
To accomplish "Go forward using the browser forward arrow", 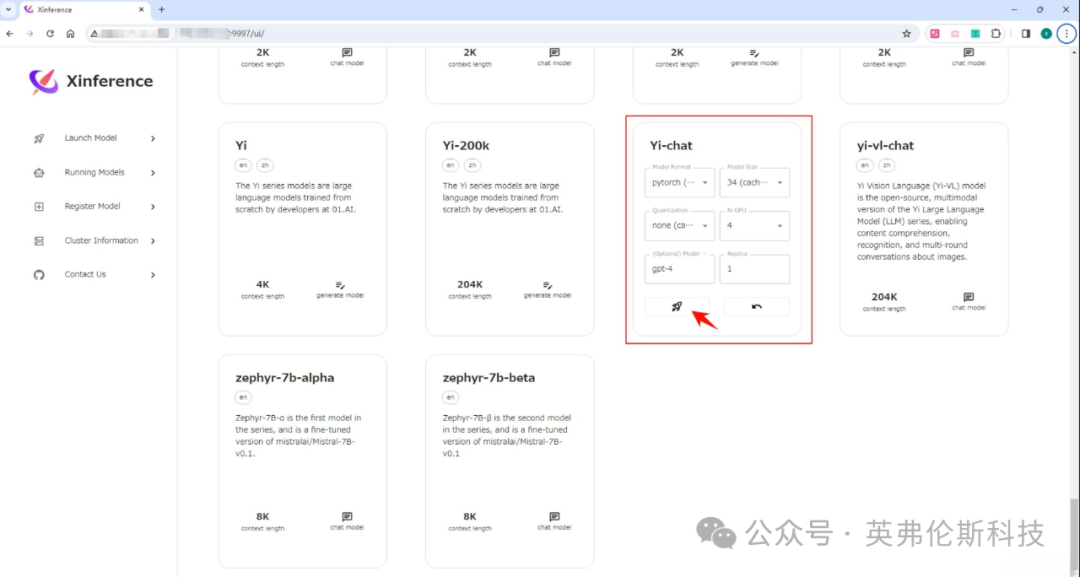I will point(30,33).
